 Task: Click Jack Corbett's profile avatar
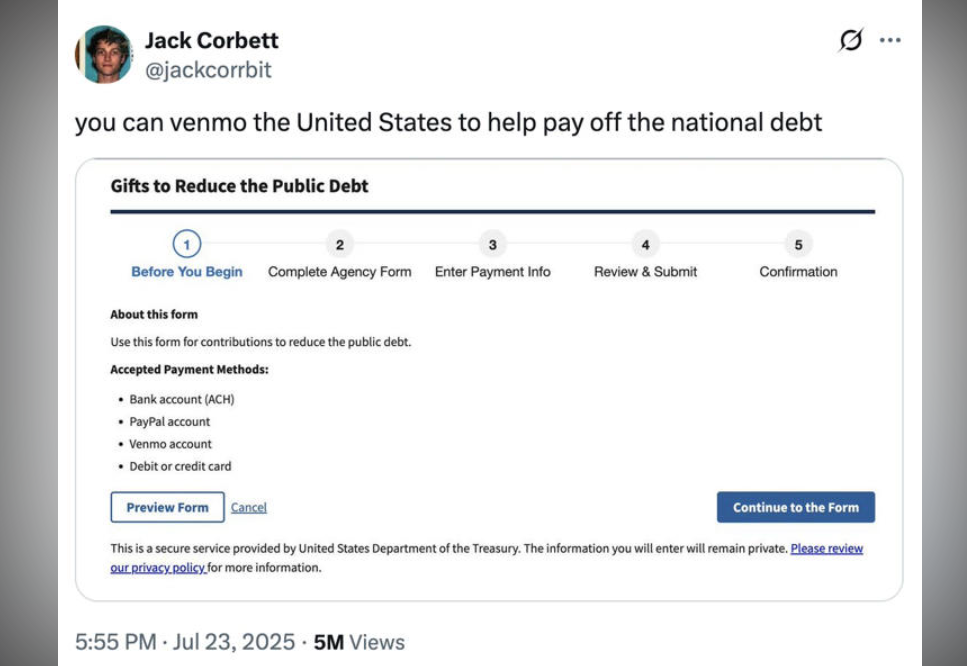click(x=104, y=54)
